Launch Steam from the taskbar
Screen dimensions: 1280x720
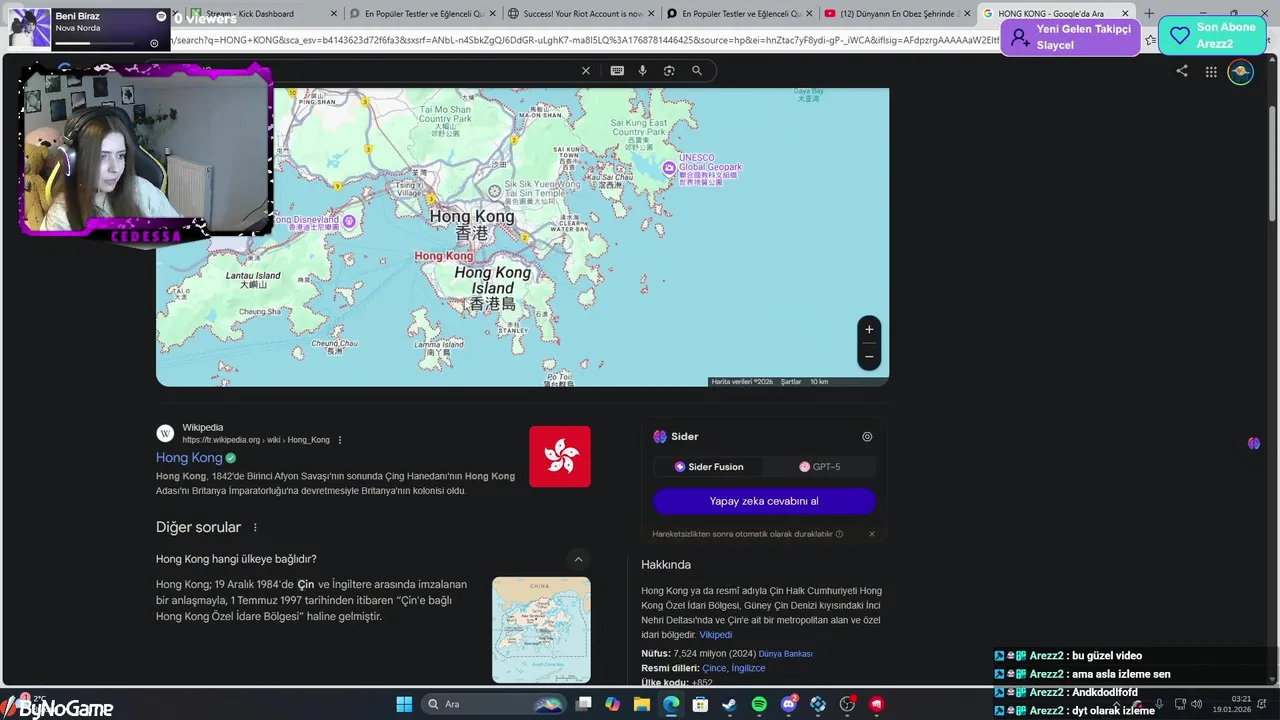[x=729, y=704]
